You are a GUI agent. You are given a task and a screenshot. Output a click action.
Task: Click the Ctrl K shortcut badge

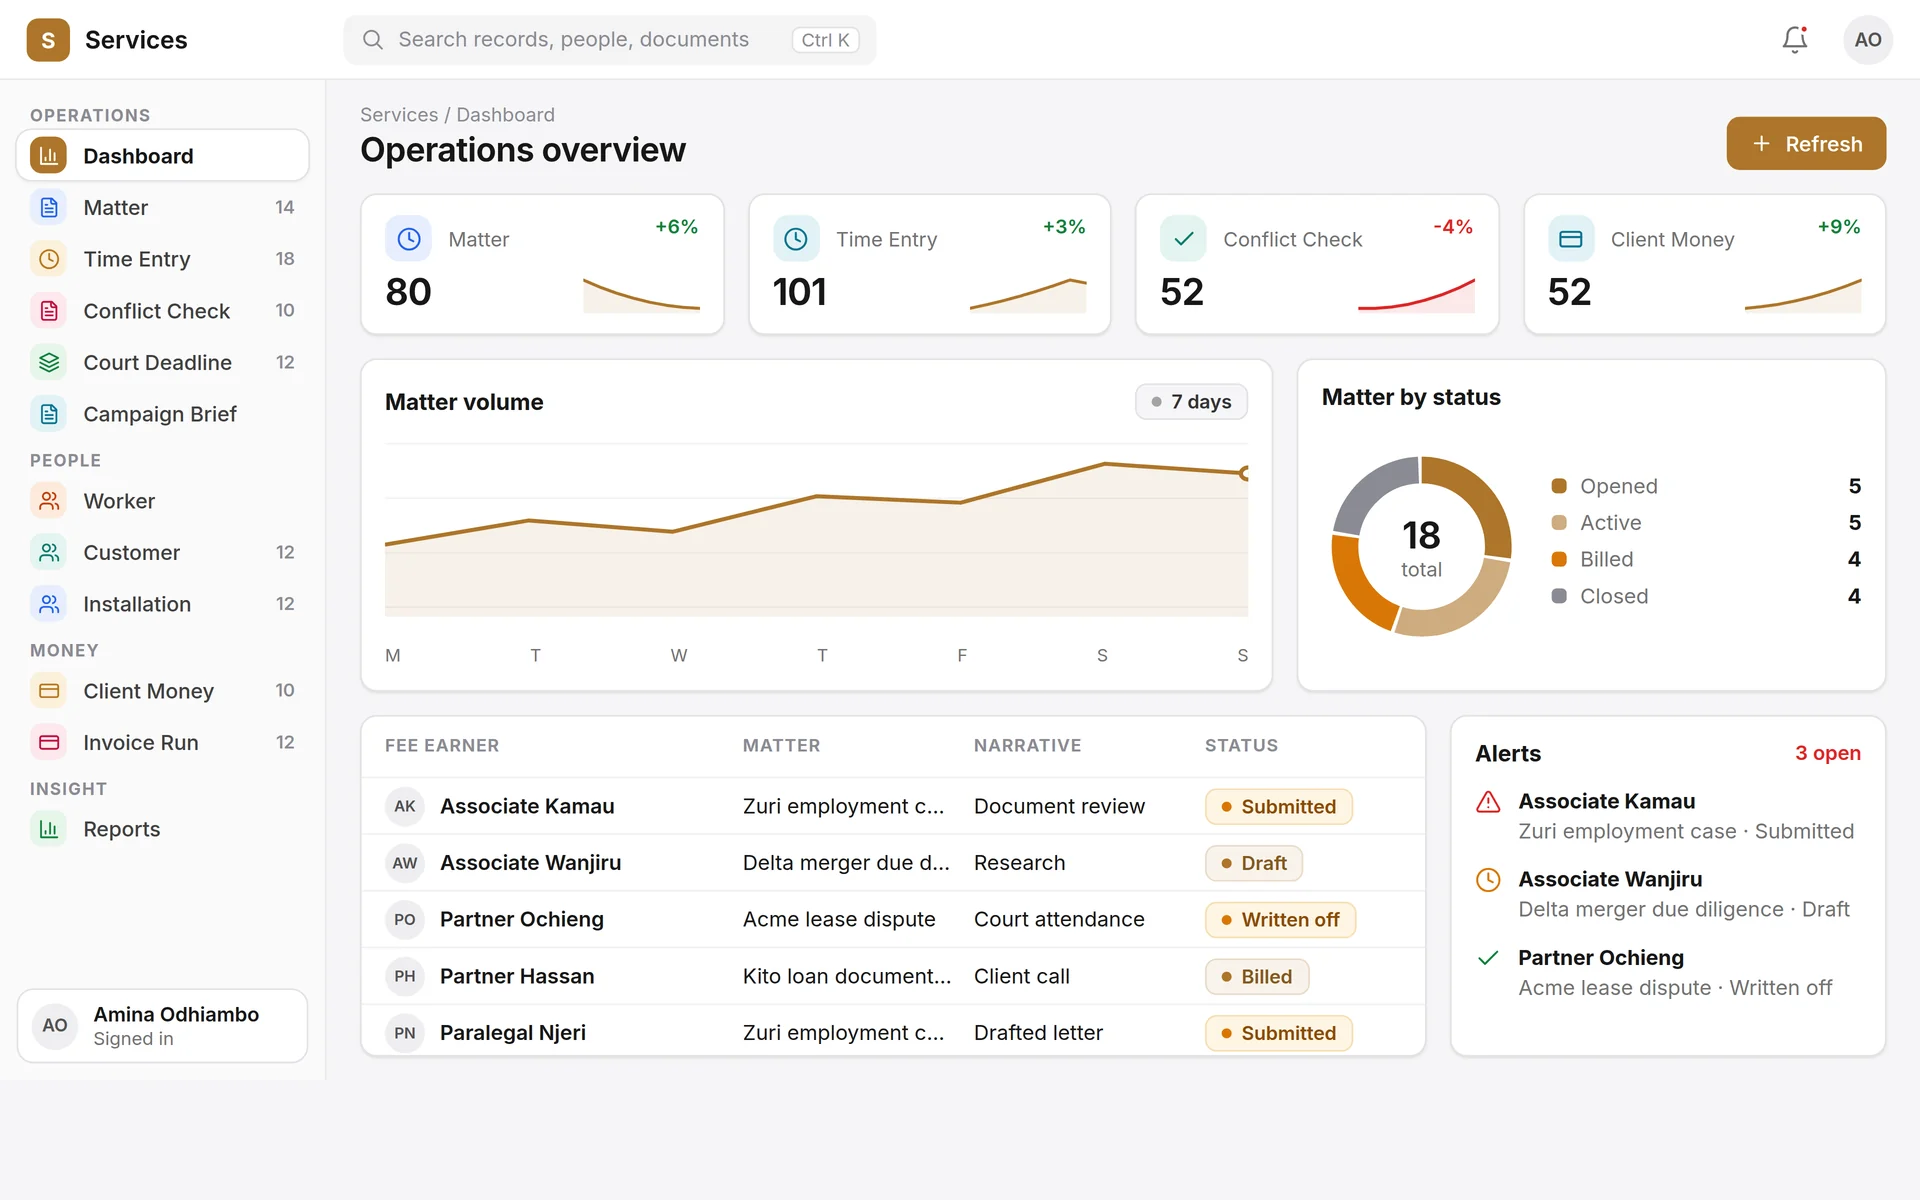[825, 40]
